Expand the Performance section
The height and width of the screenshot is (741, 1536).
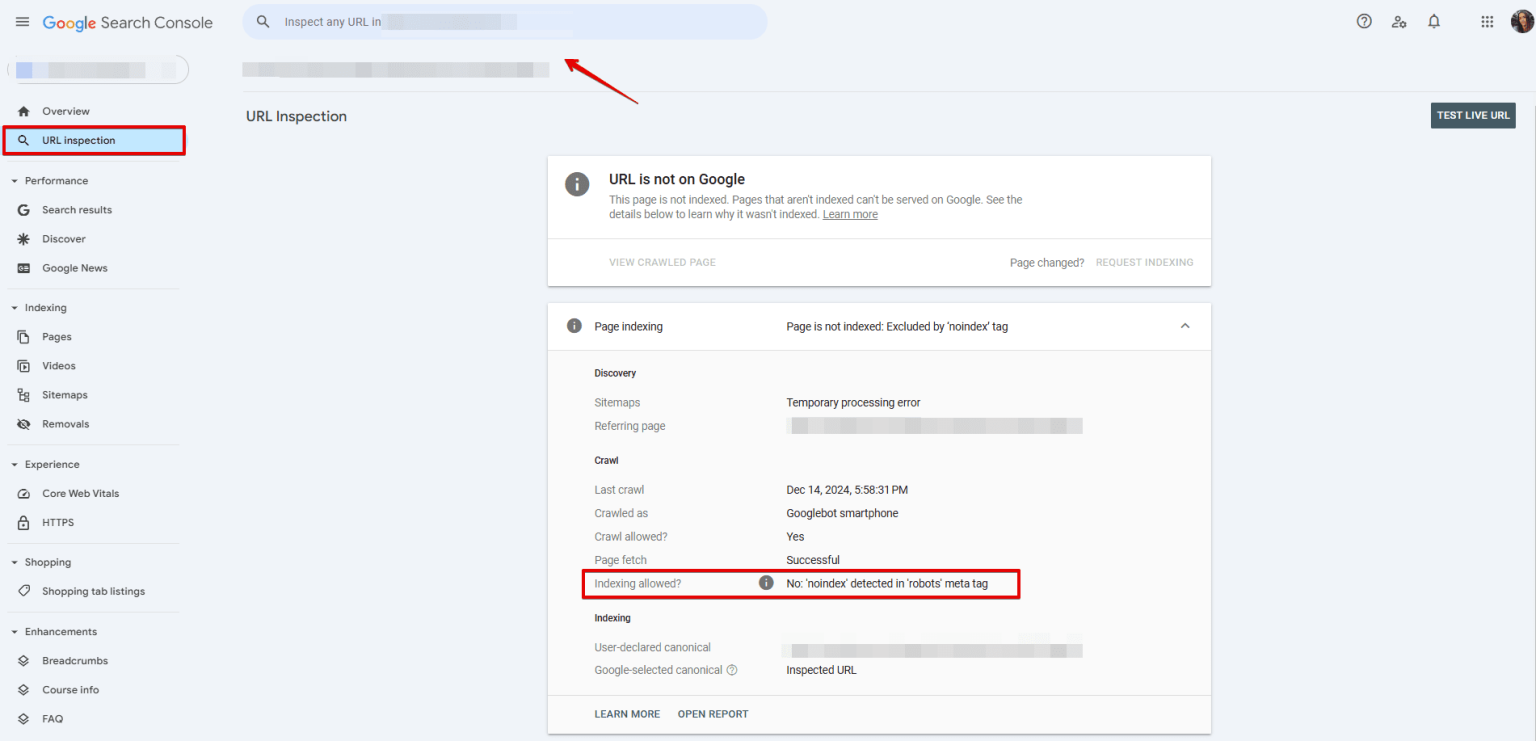pos(13,180)
